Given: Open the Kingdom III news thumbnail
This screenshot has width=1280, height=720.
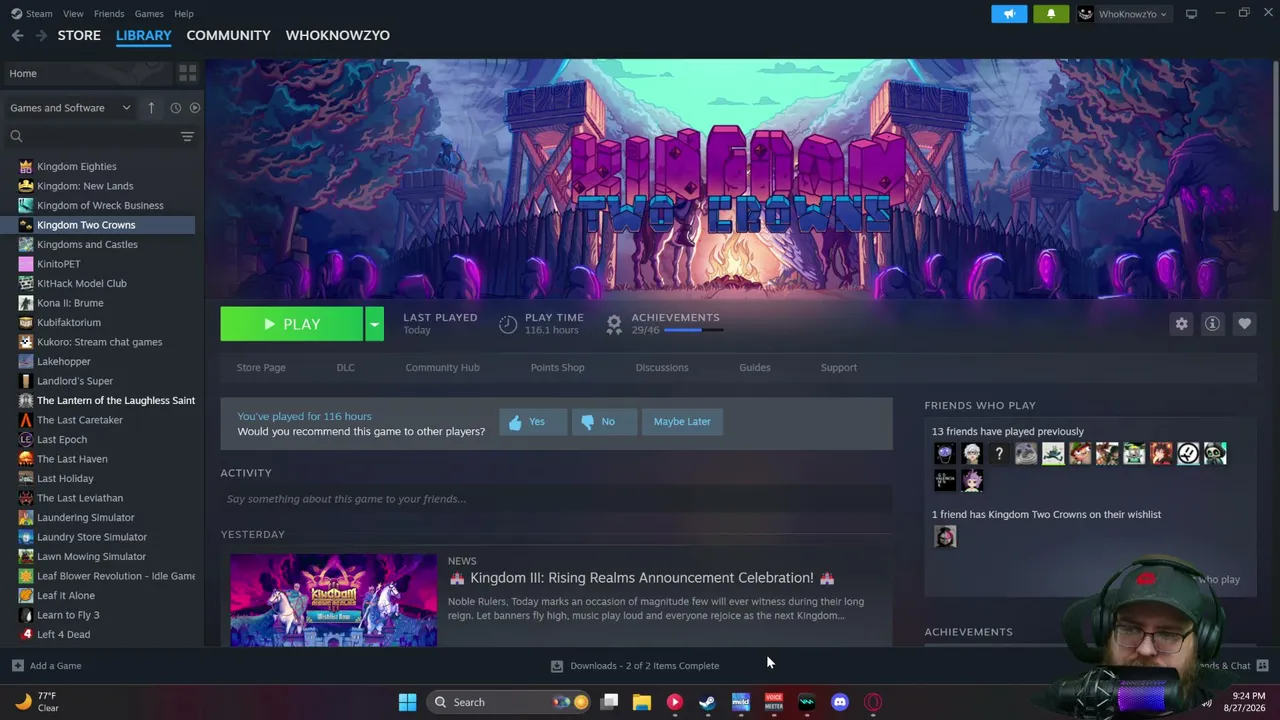Looking at the screenshot, I should pos(333,600).
